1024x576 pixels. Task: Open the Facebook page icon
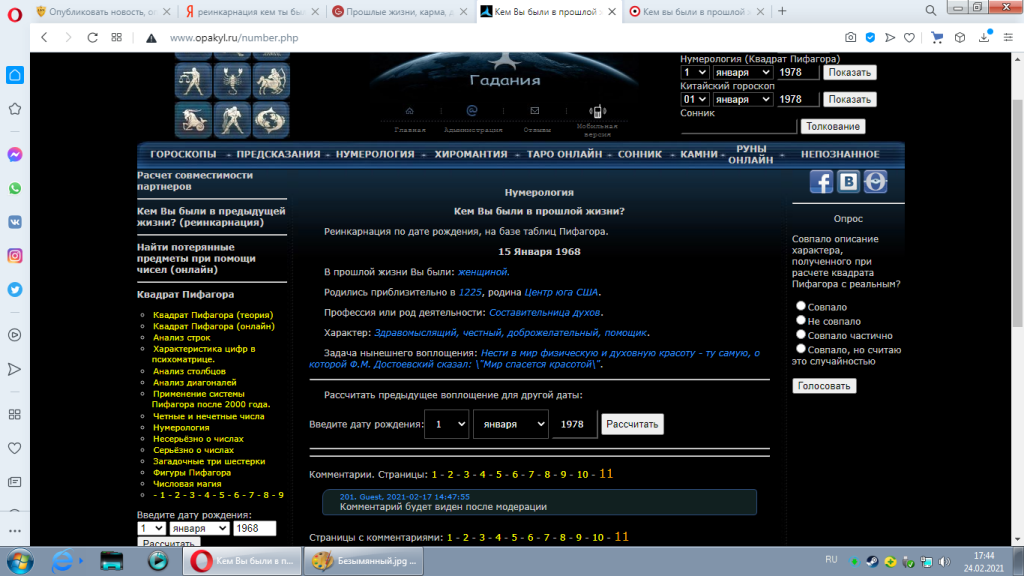tap(820, 182)
